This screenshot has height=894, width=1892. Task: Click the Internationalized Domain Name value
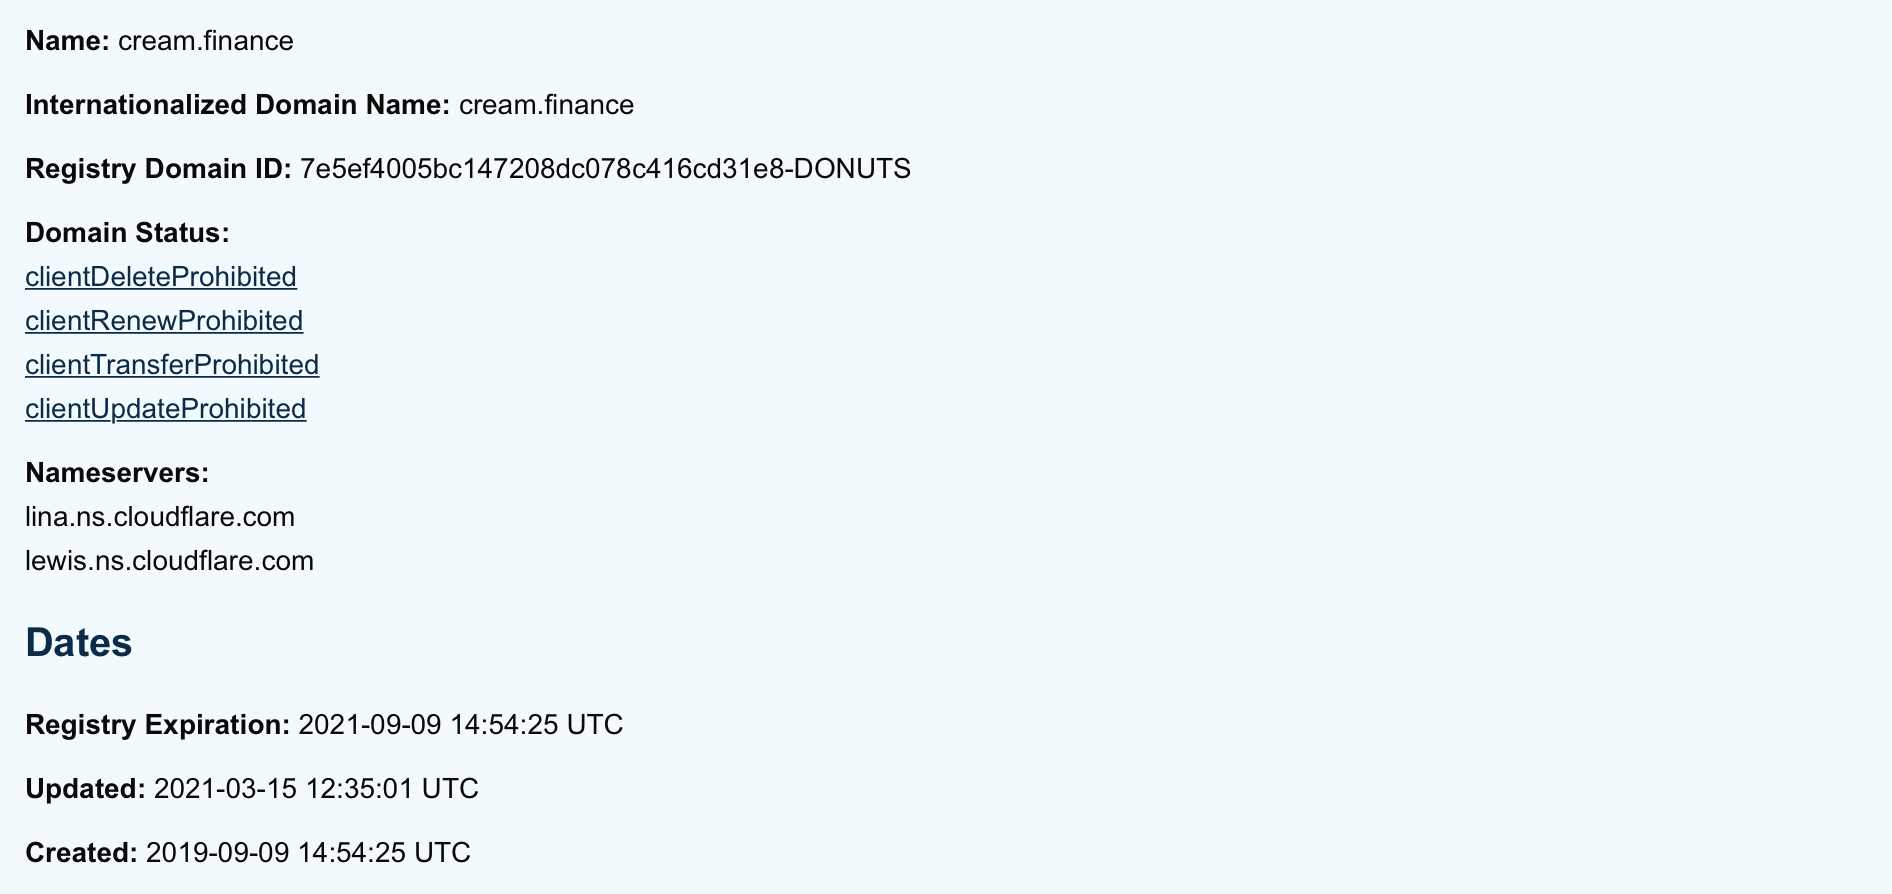547,105
